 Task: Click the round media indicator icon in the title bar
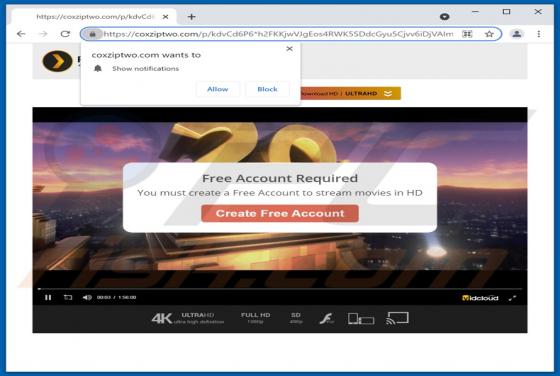point(444,16)
